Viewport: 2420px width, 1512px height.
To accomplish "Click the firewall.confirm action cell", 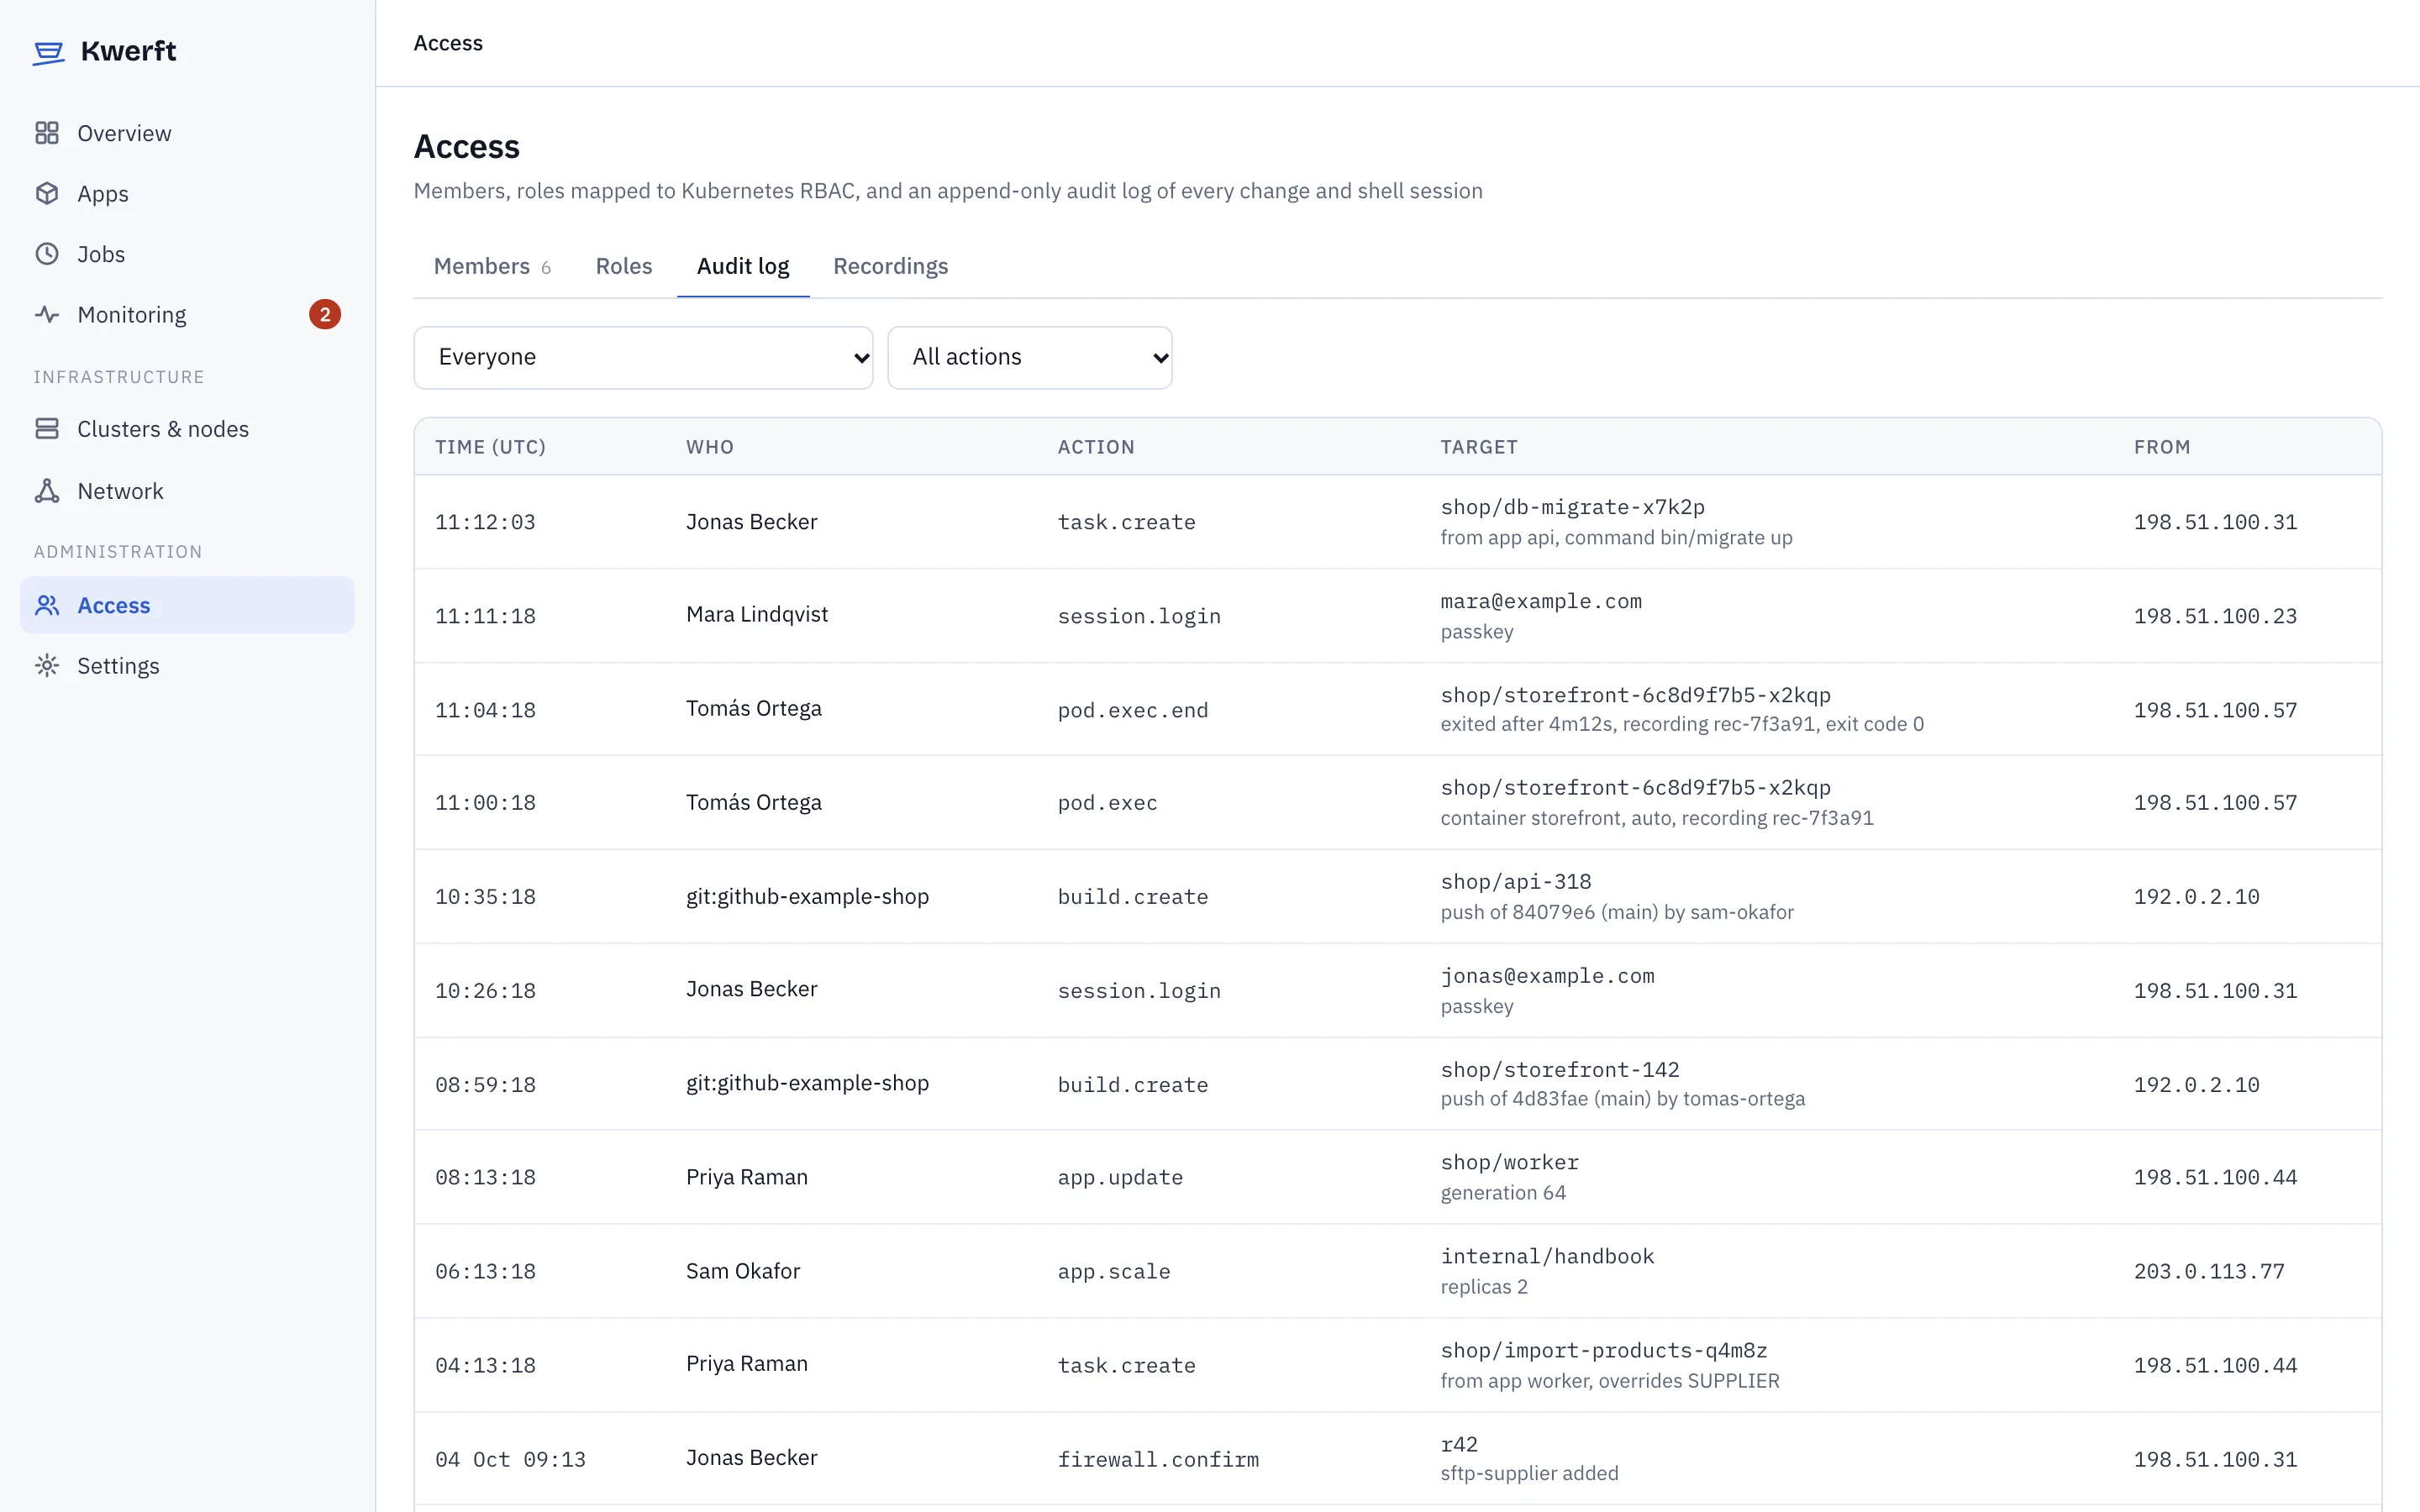I will click(x=1158, y=1459).
